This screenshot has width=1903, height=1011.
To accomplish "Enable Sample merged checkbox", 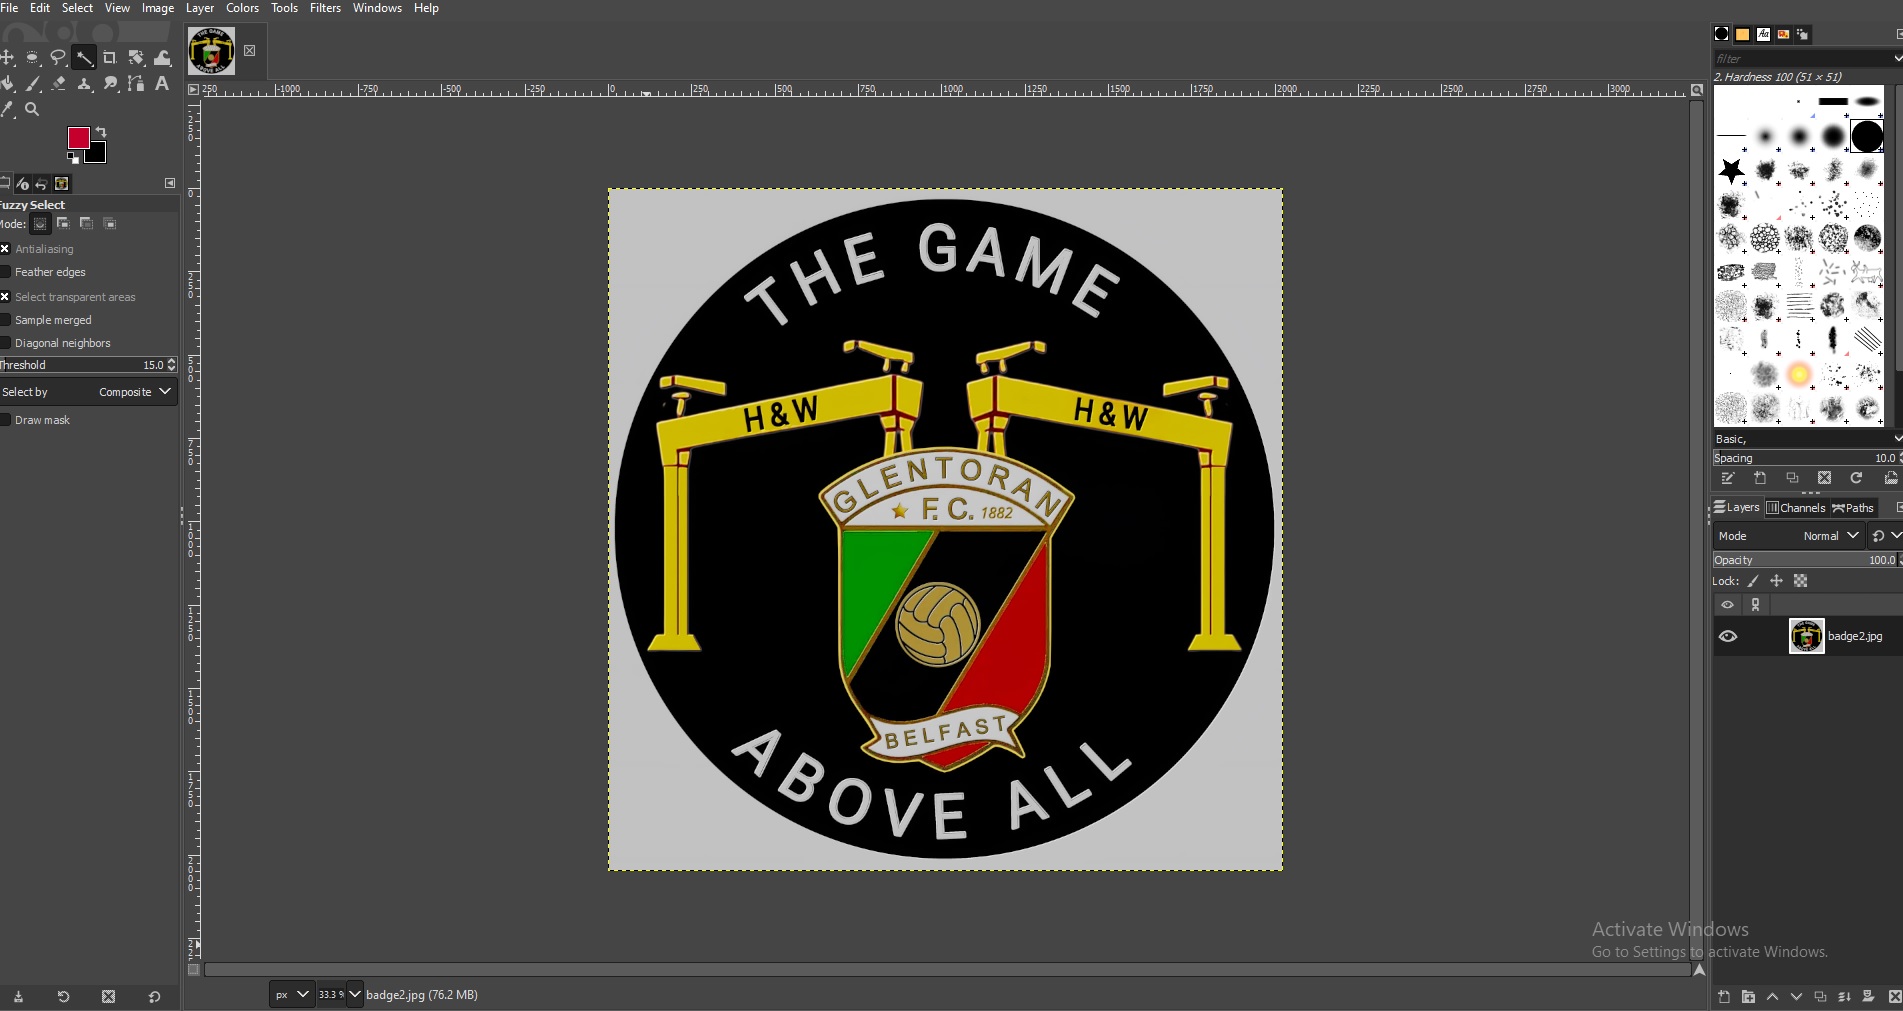I will pyautogui.click(x=5, y=320).
